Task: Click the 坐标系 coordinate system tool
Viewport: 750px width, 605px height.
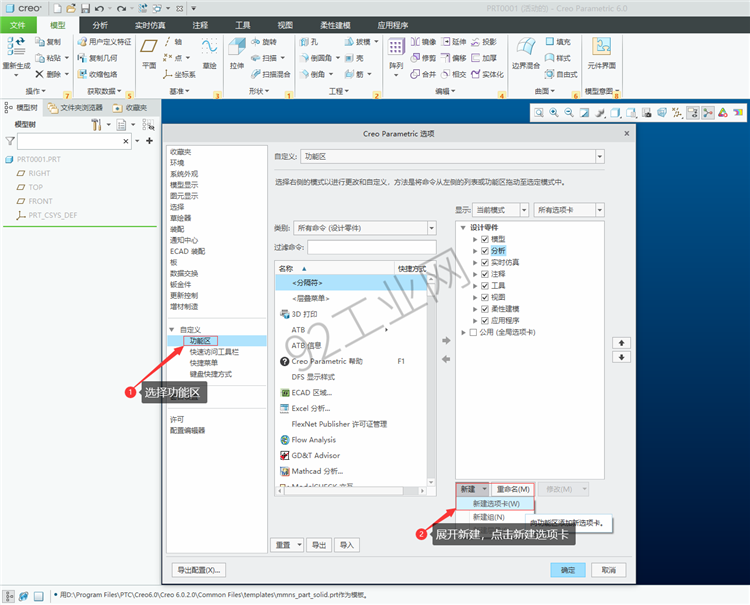Action: coord(179,74)
